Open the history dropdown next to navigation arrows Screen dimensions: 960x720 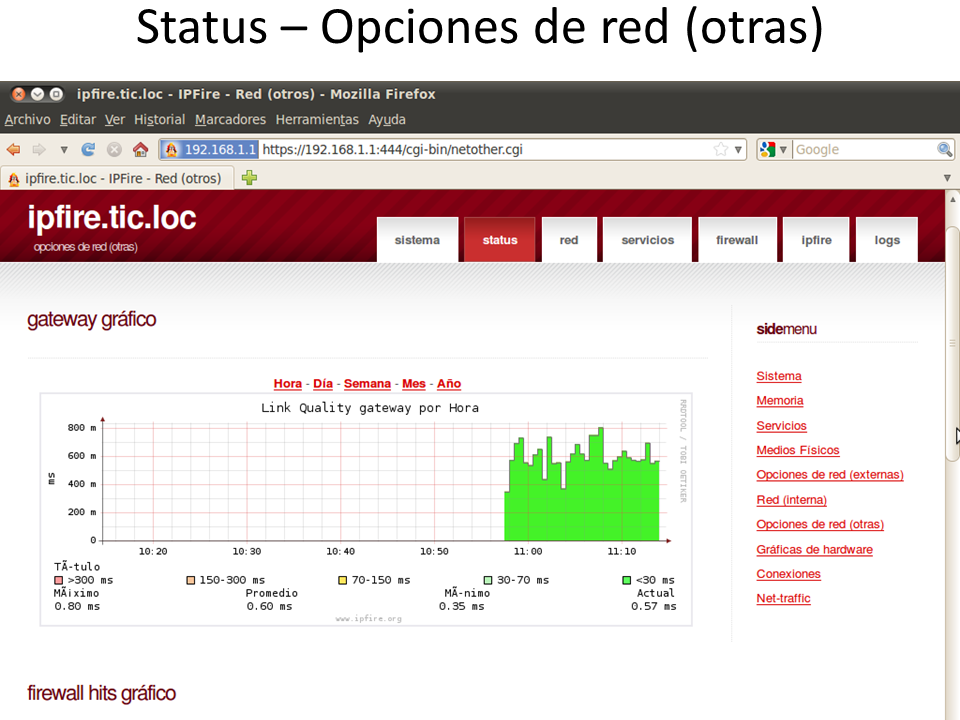click(64, 150)
